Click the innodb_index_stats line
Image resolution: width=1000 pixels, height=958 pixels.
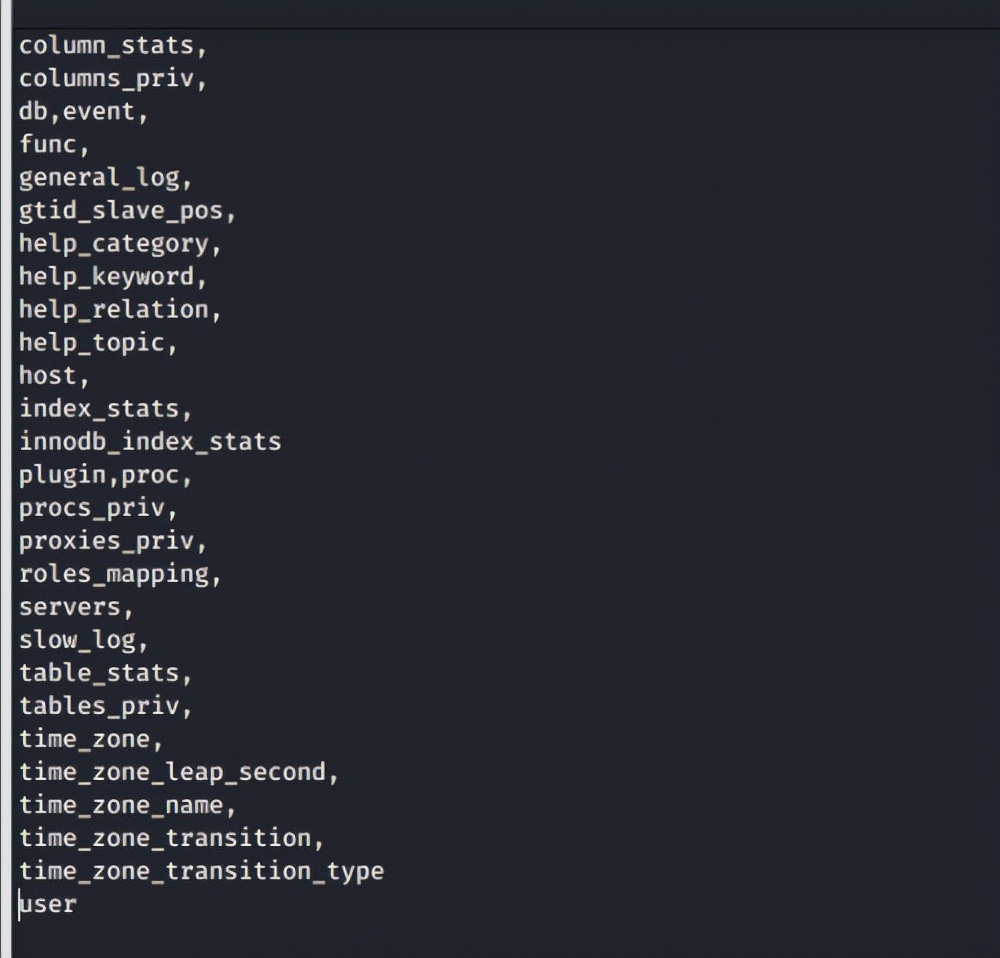[150, 441]
